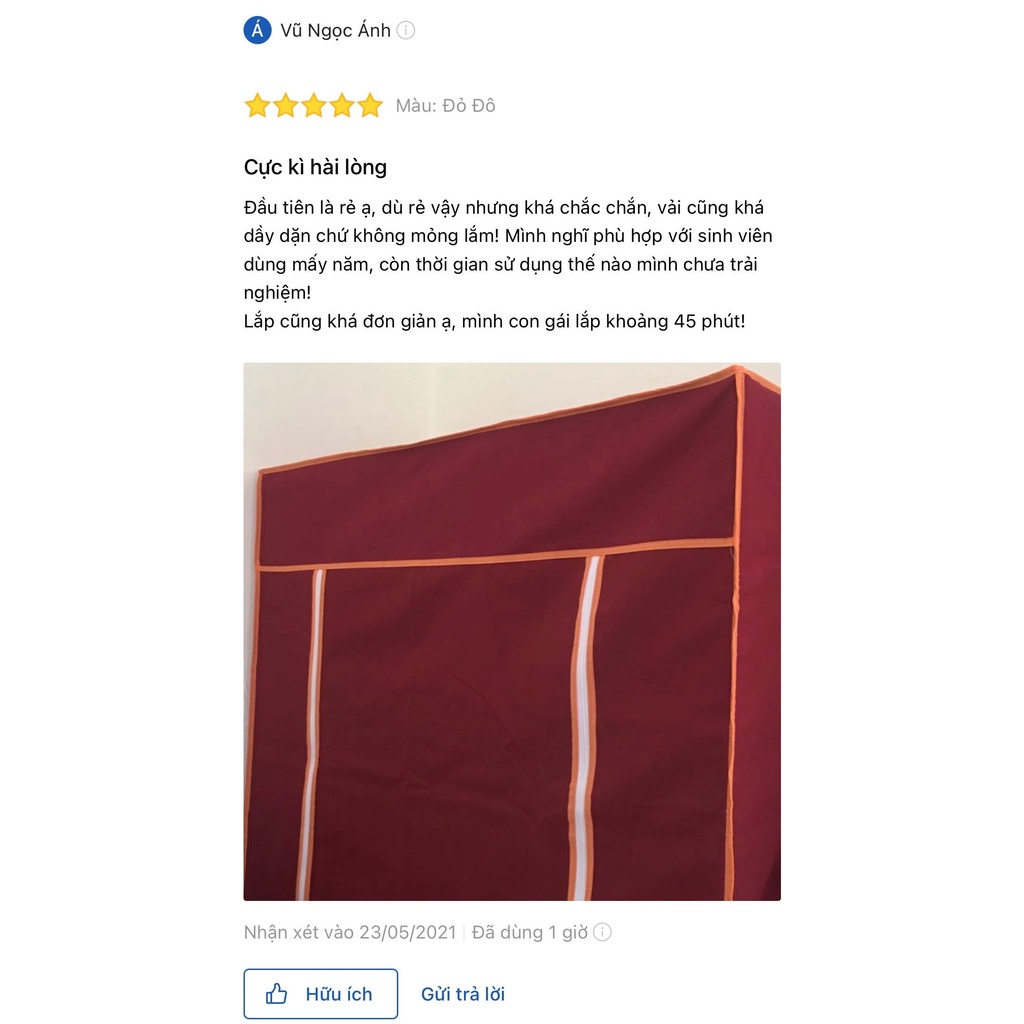
Task: Select the fifth rating star
Action: [x=370, y=105]
